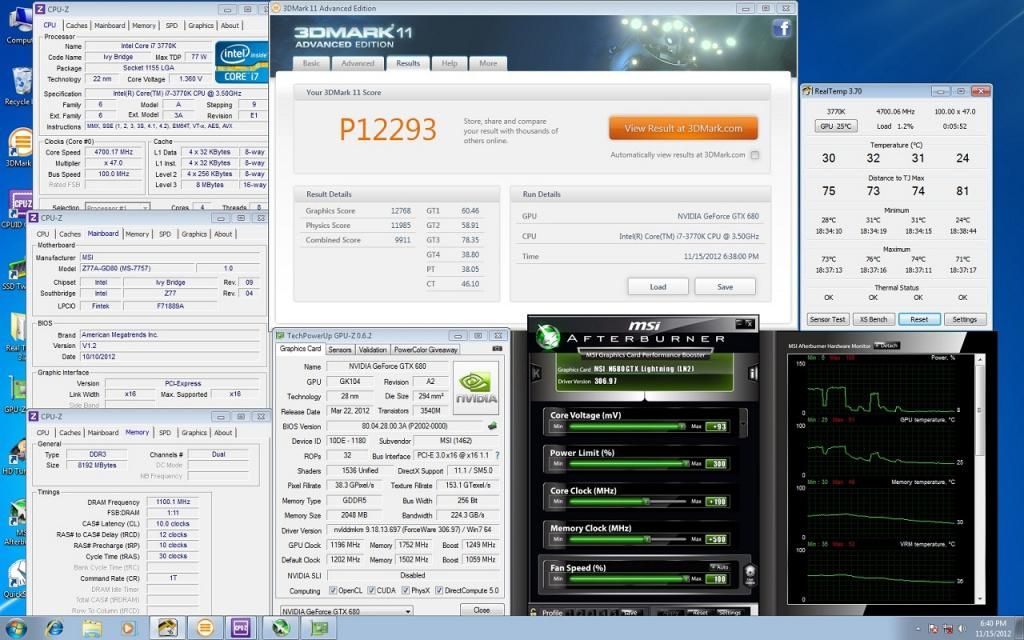The image size is (1024, 640).
Task: Open the CPUID desktop shortcut
Action: [x=20, y=208]
